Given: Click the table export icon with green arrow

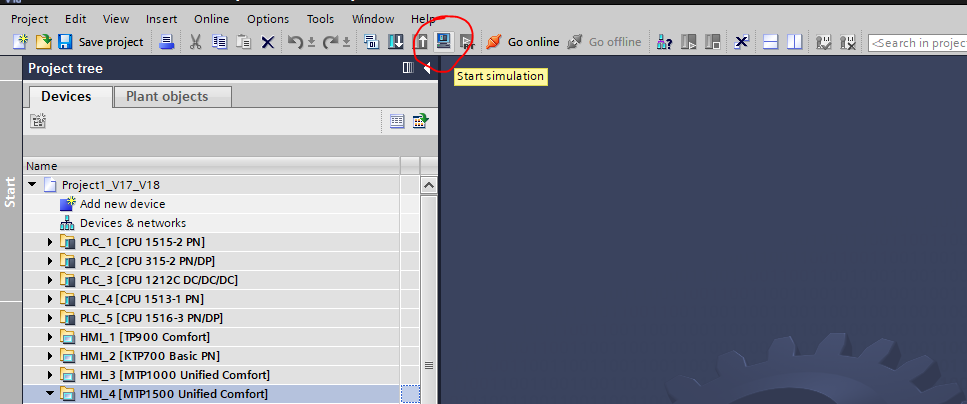Looking at the screenshot, I should click(x=421, y=121).
